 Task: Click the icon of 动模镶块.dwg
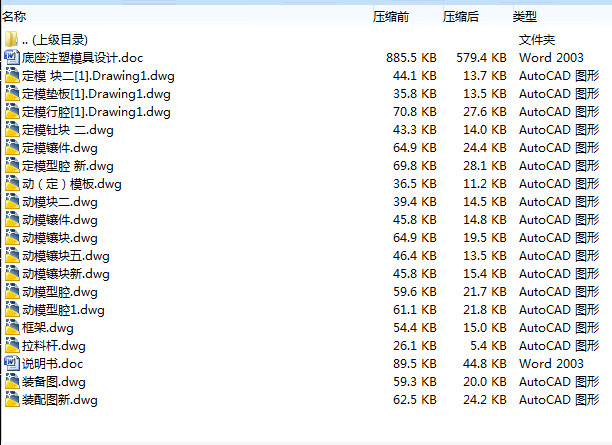[x=12, y=237]
